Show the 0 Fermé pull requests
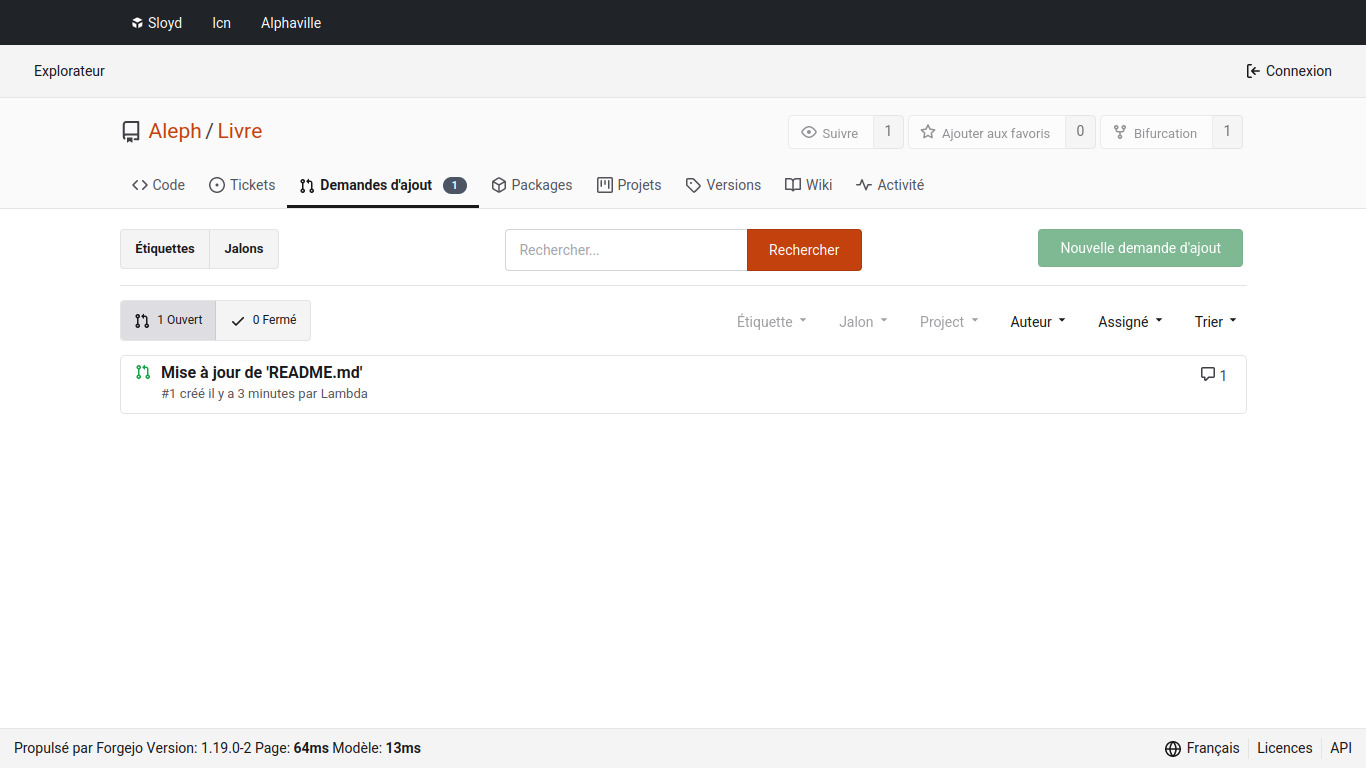The height and width of the screenshot is (768, 1366). tap(263, 320)
